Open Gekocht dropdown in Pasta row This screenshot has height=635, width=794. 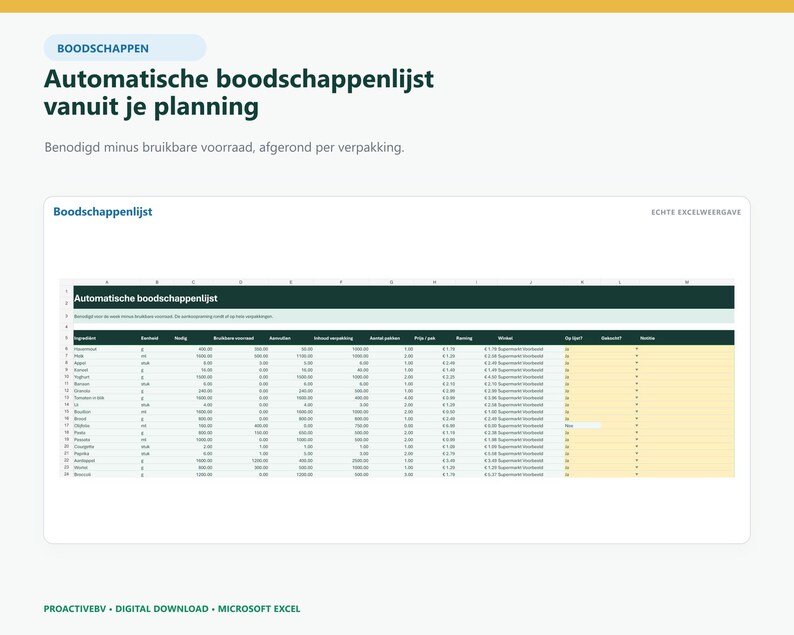pyautogui.click(x=637, y=433)
